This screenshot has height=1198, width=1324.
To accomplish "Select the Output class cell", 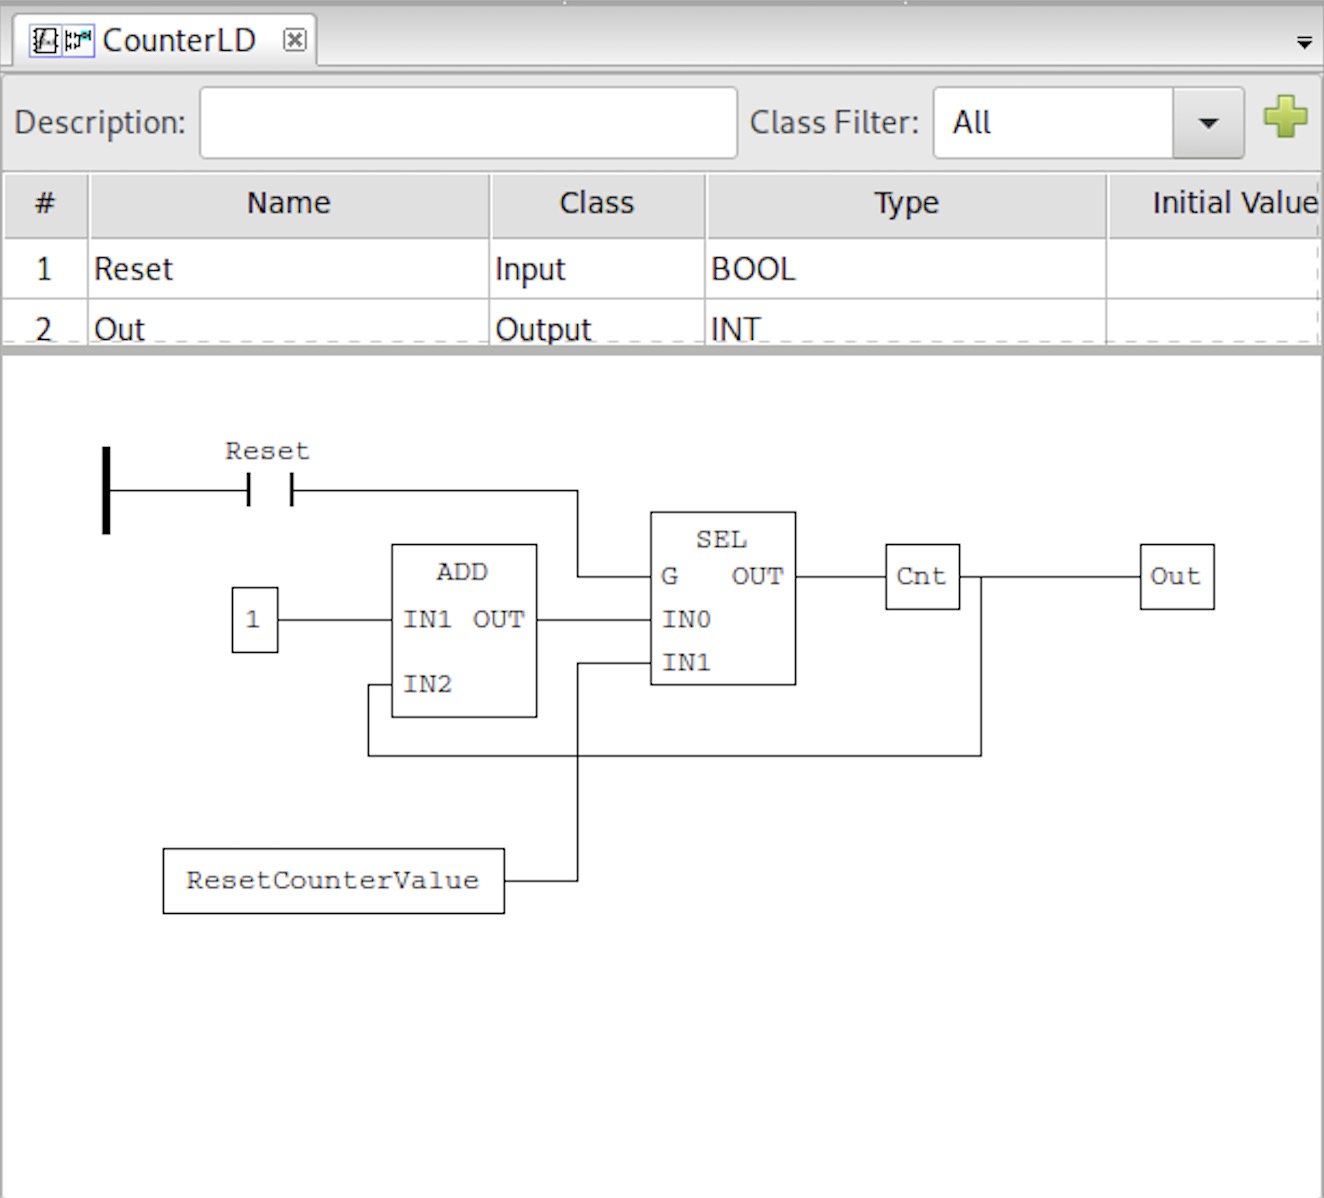I will point(597,324).
